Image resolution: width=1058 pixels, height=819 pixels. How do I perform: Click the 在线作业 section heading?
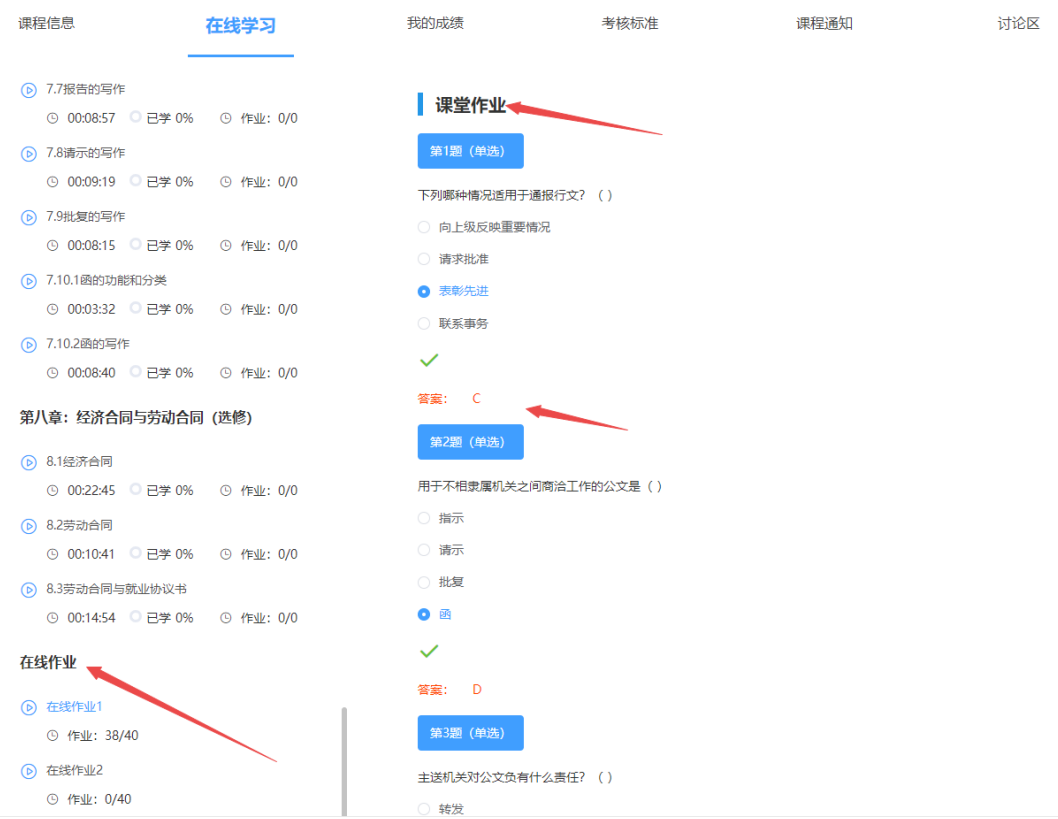click(x=48, y=662)
